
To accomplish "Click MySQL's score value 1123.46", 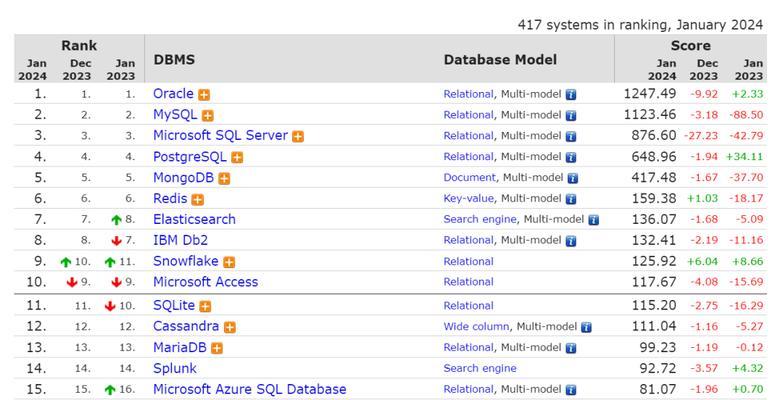I will click(650, 115).
